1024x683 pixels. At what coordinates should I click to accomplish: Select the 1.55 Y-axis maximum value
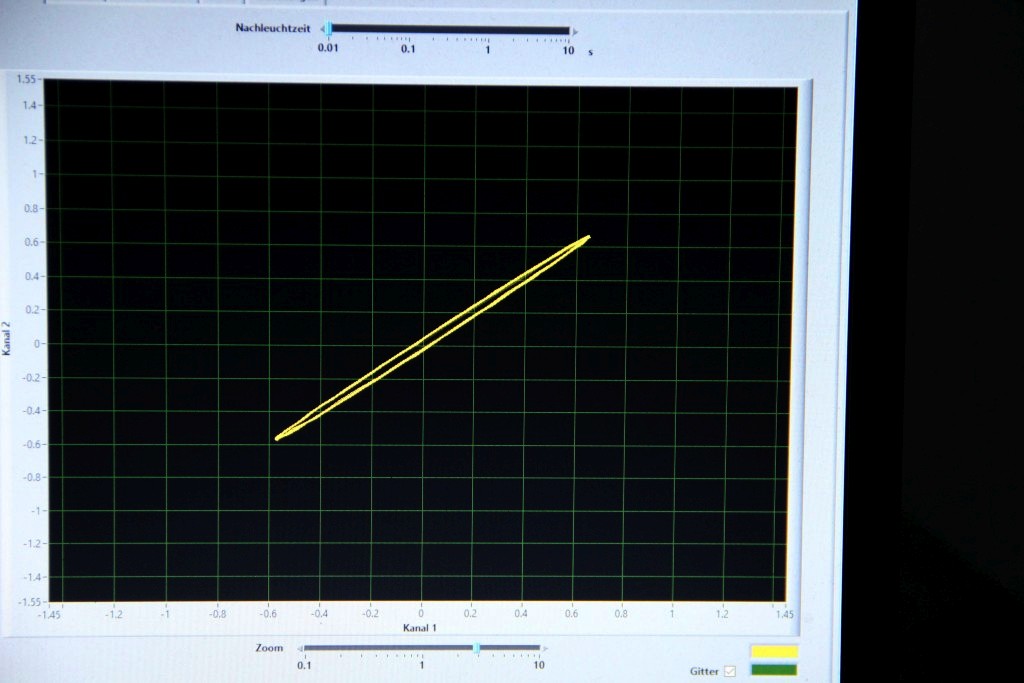27,78
